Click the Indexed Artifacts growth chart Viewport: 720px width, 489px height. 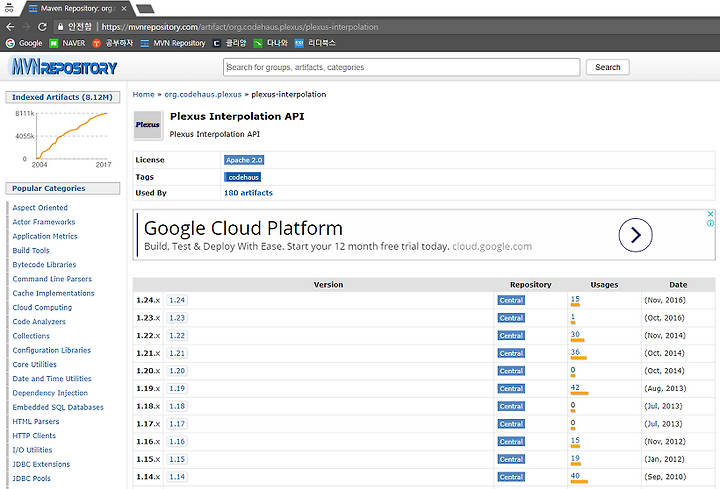pos(63,139)
